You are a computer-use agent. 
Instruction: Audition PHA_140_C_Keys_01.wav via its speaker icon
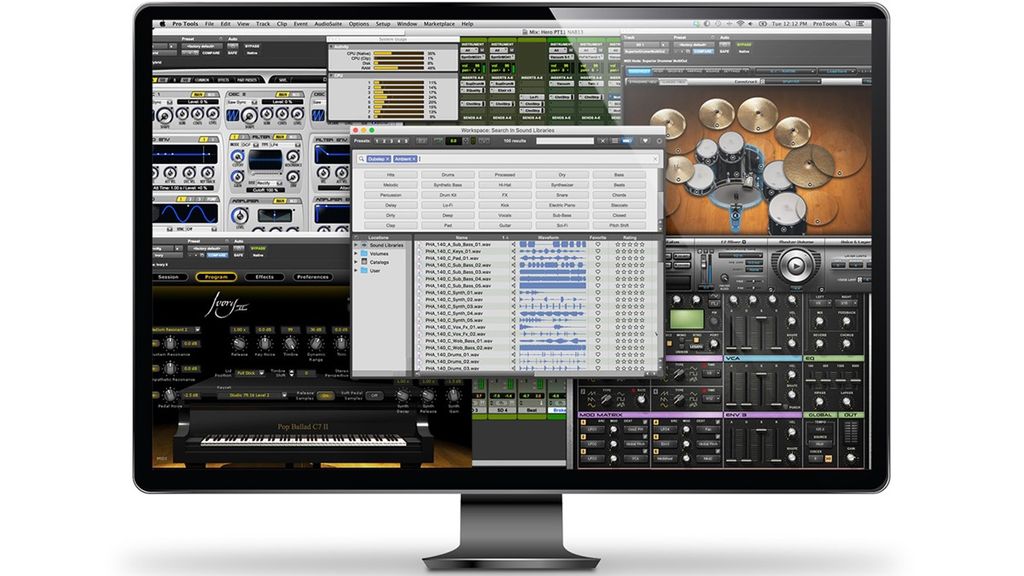pyautogui.click(x=514, y=251)
